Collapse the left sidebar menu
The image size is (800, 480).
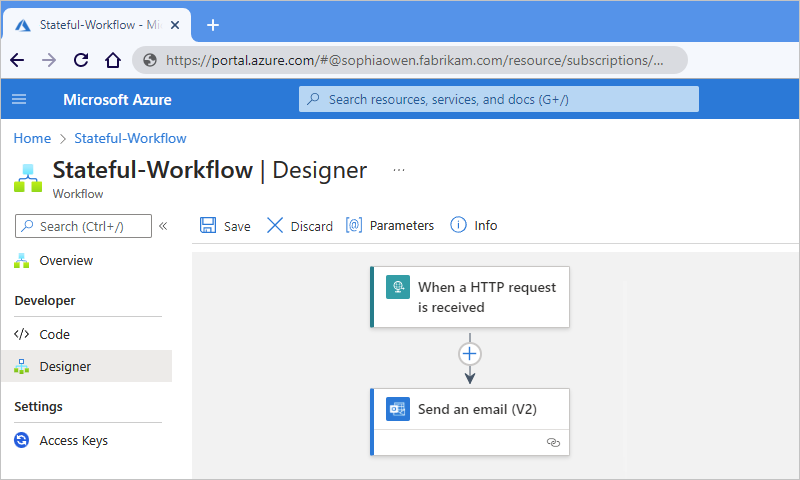coord(163,226)
